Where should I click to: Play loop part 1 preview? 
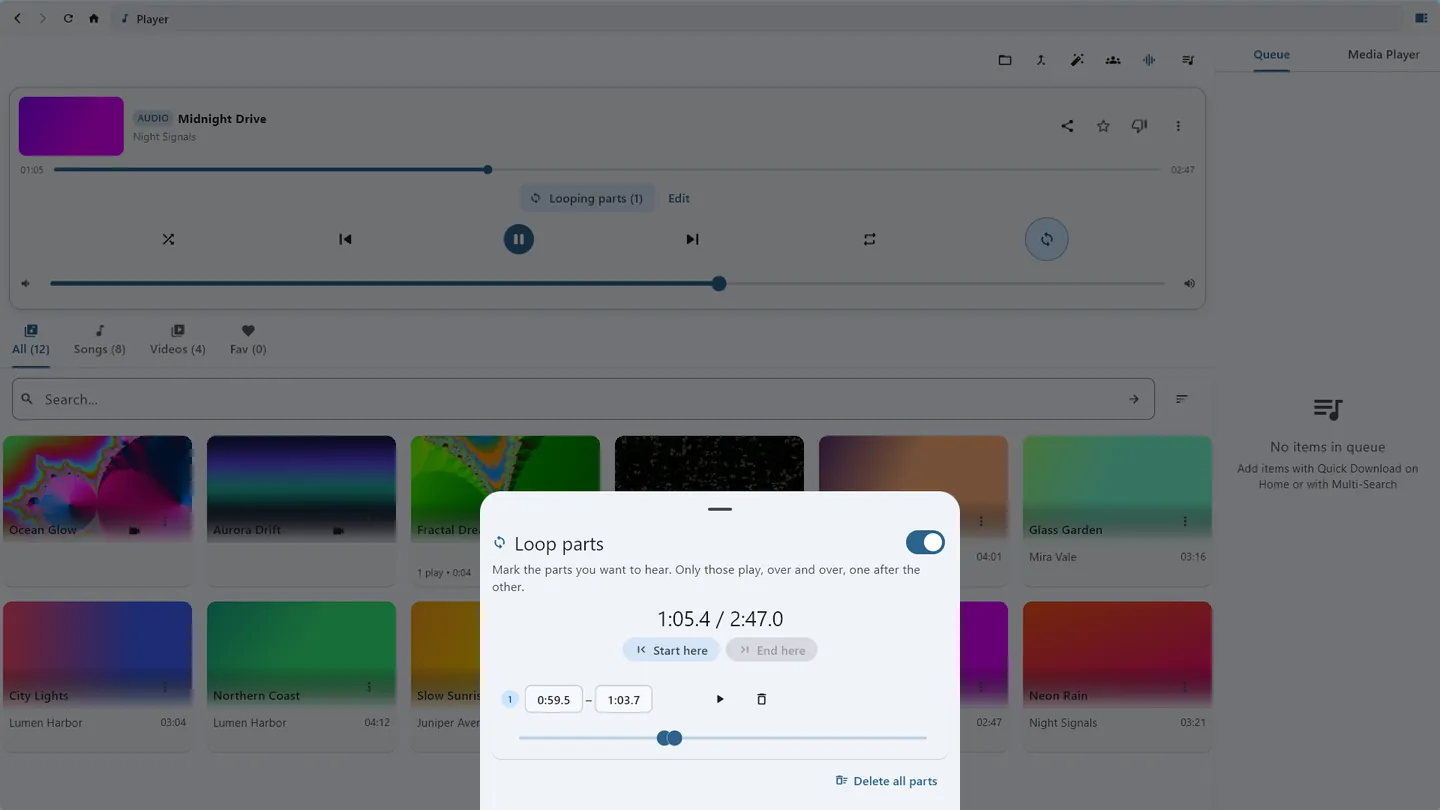720,699
